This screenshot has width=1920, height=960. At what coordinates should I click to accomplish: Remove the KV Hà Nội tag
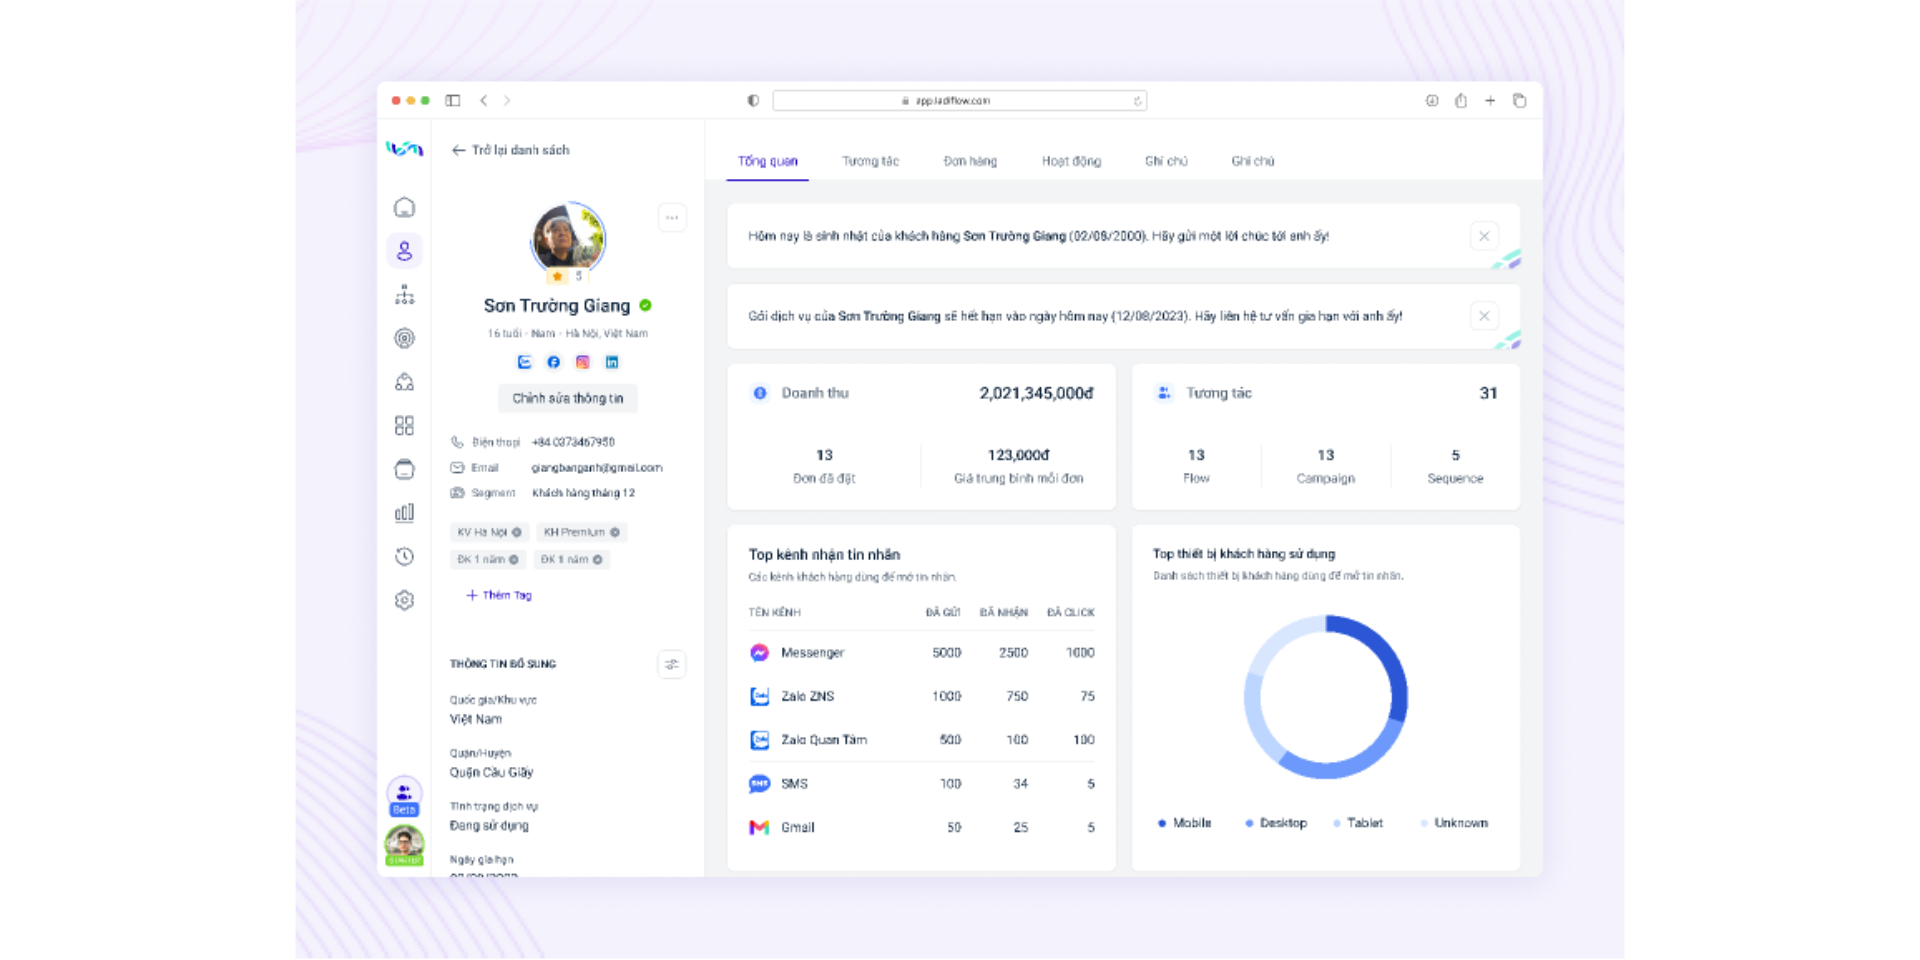(519, 532)
